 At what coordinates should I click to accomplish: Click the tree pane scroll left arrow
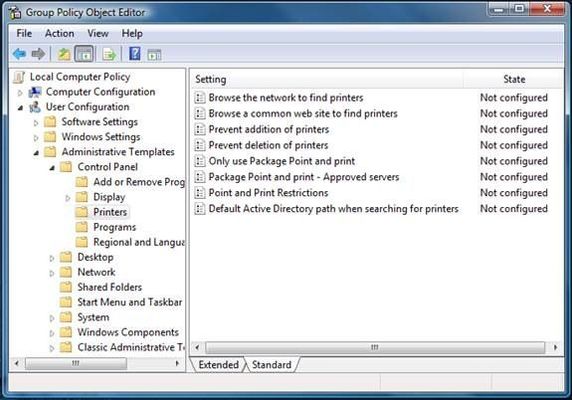click(x=16, y=363)
